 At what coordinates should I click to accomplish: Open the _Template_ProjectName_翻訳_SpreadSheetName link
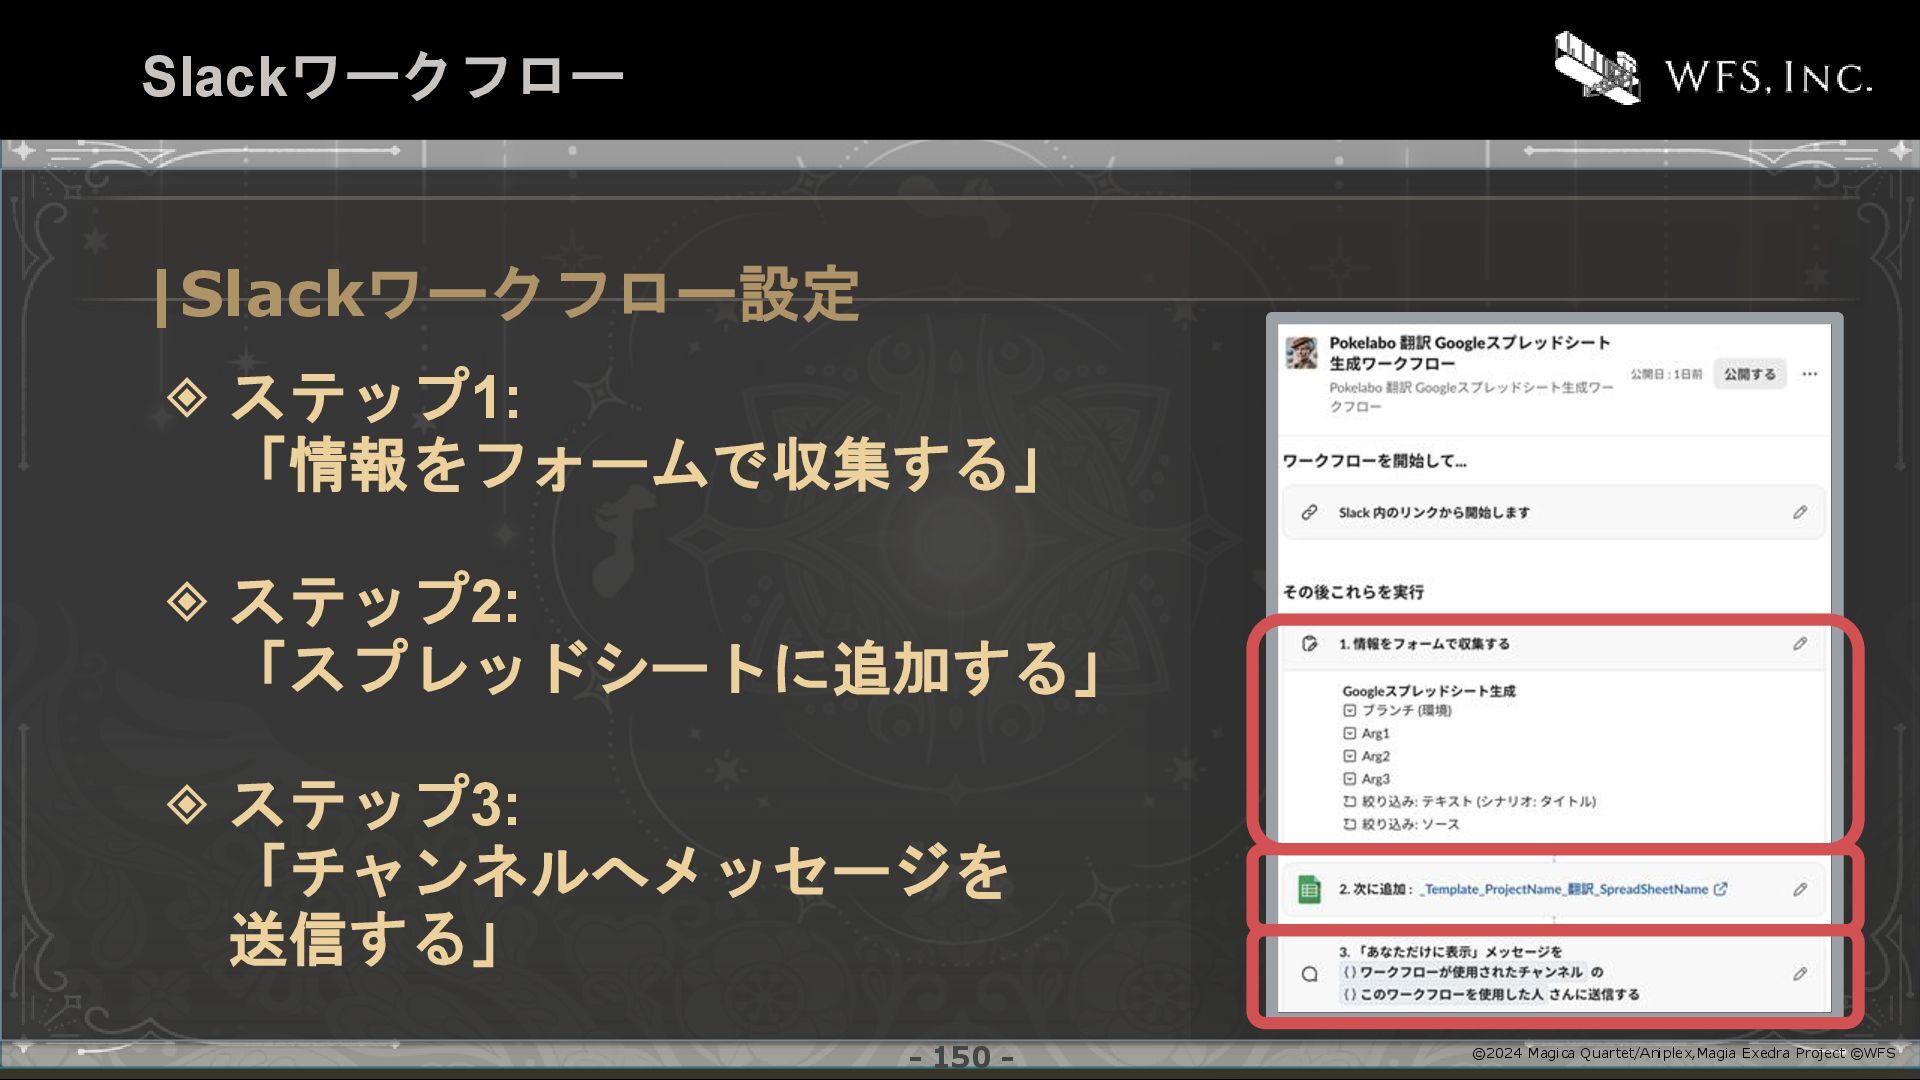[1564, 889]
